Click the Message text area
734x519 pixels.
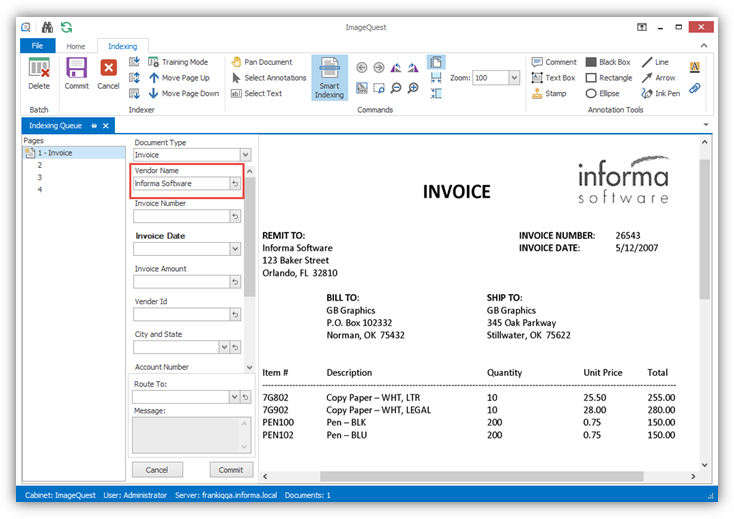191,435
